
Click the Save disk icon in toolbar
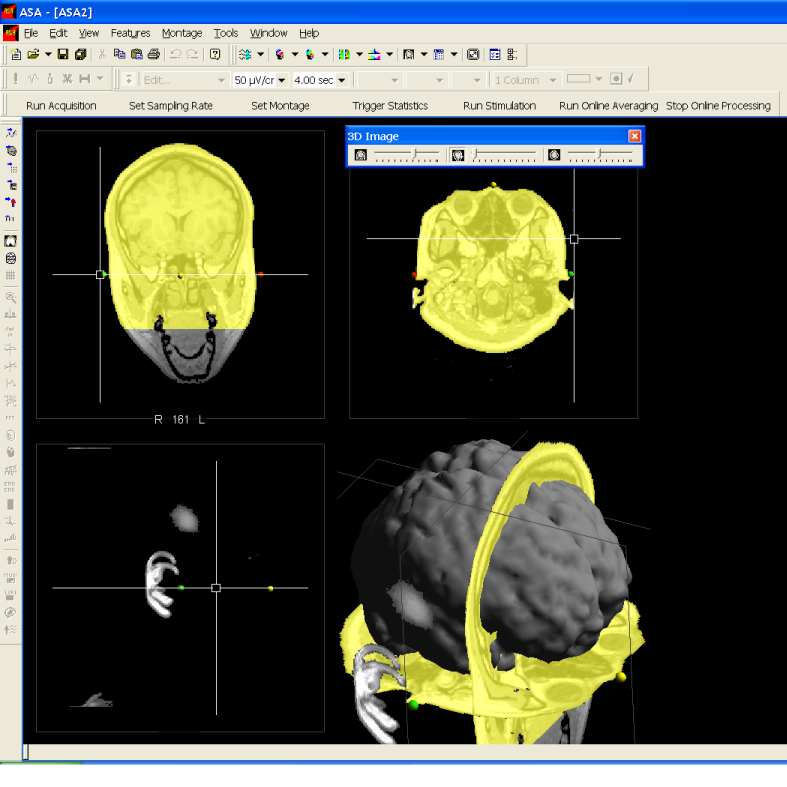pyautogui.click(x=63, y=54)
